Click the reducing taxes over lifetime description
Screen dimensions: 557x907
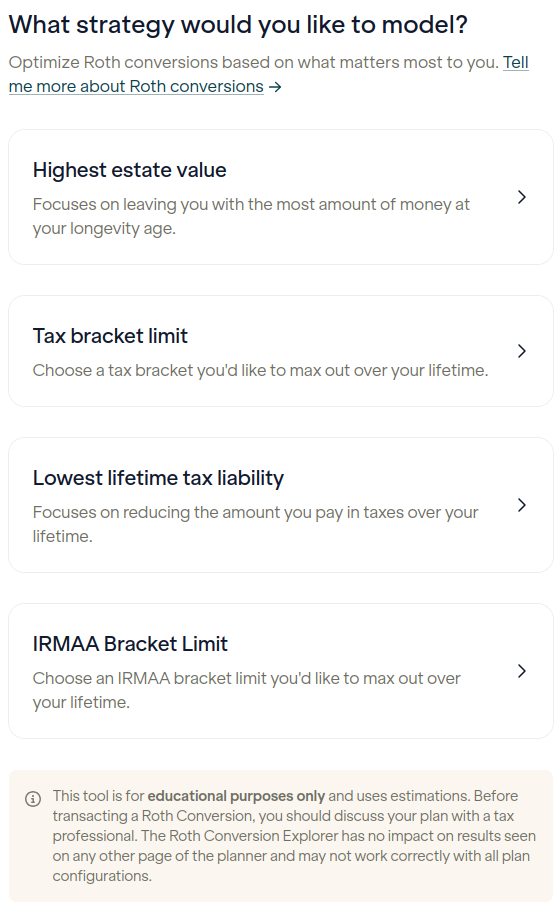[x=255, y=524]
